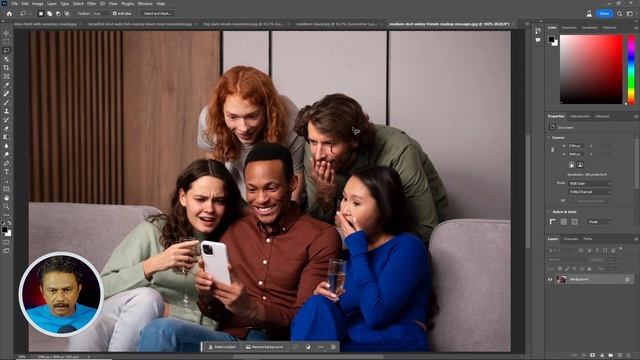Screen dimensions: 640x360
Task: Click Select subject in contextual bar
Action: click(x=222, y=347)
